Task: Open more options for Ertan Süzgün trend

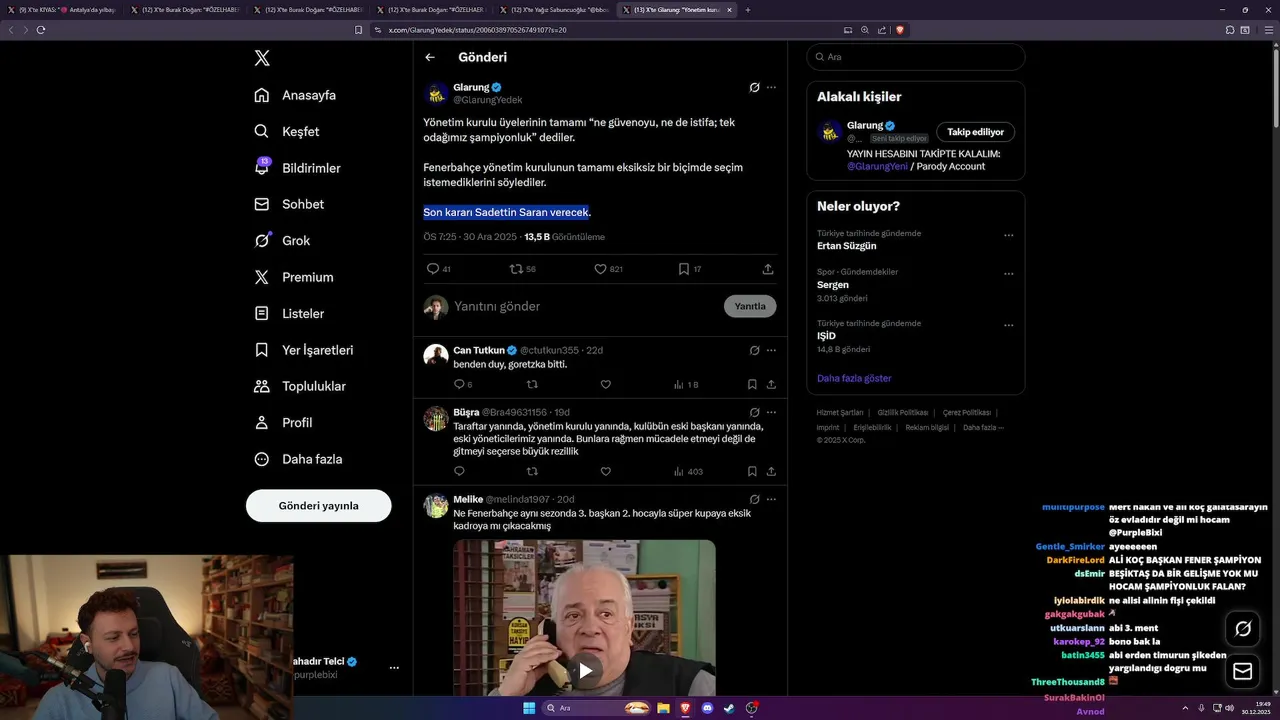Action: point(1008,235)
